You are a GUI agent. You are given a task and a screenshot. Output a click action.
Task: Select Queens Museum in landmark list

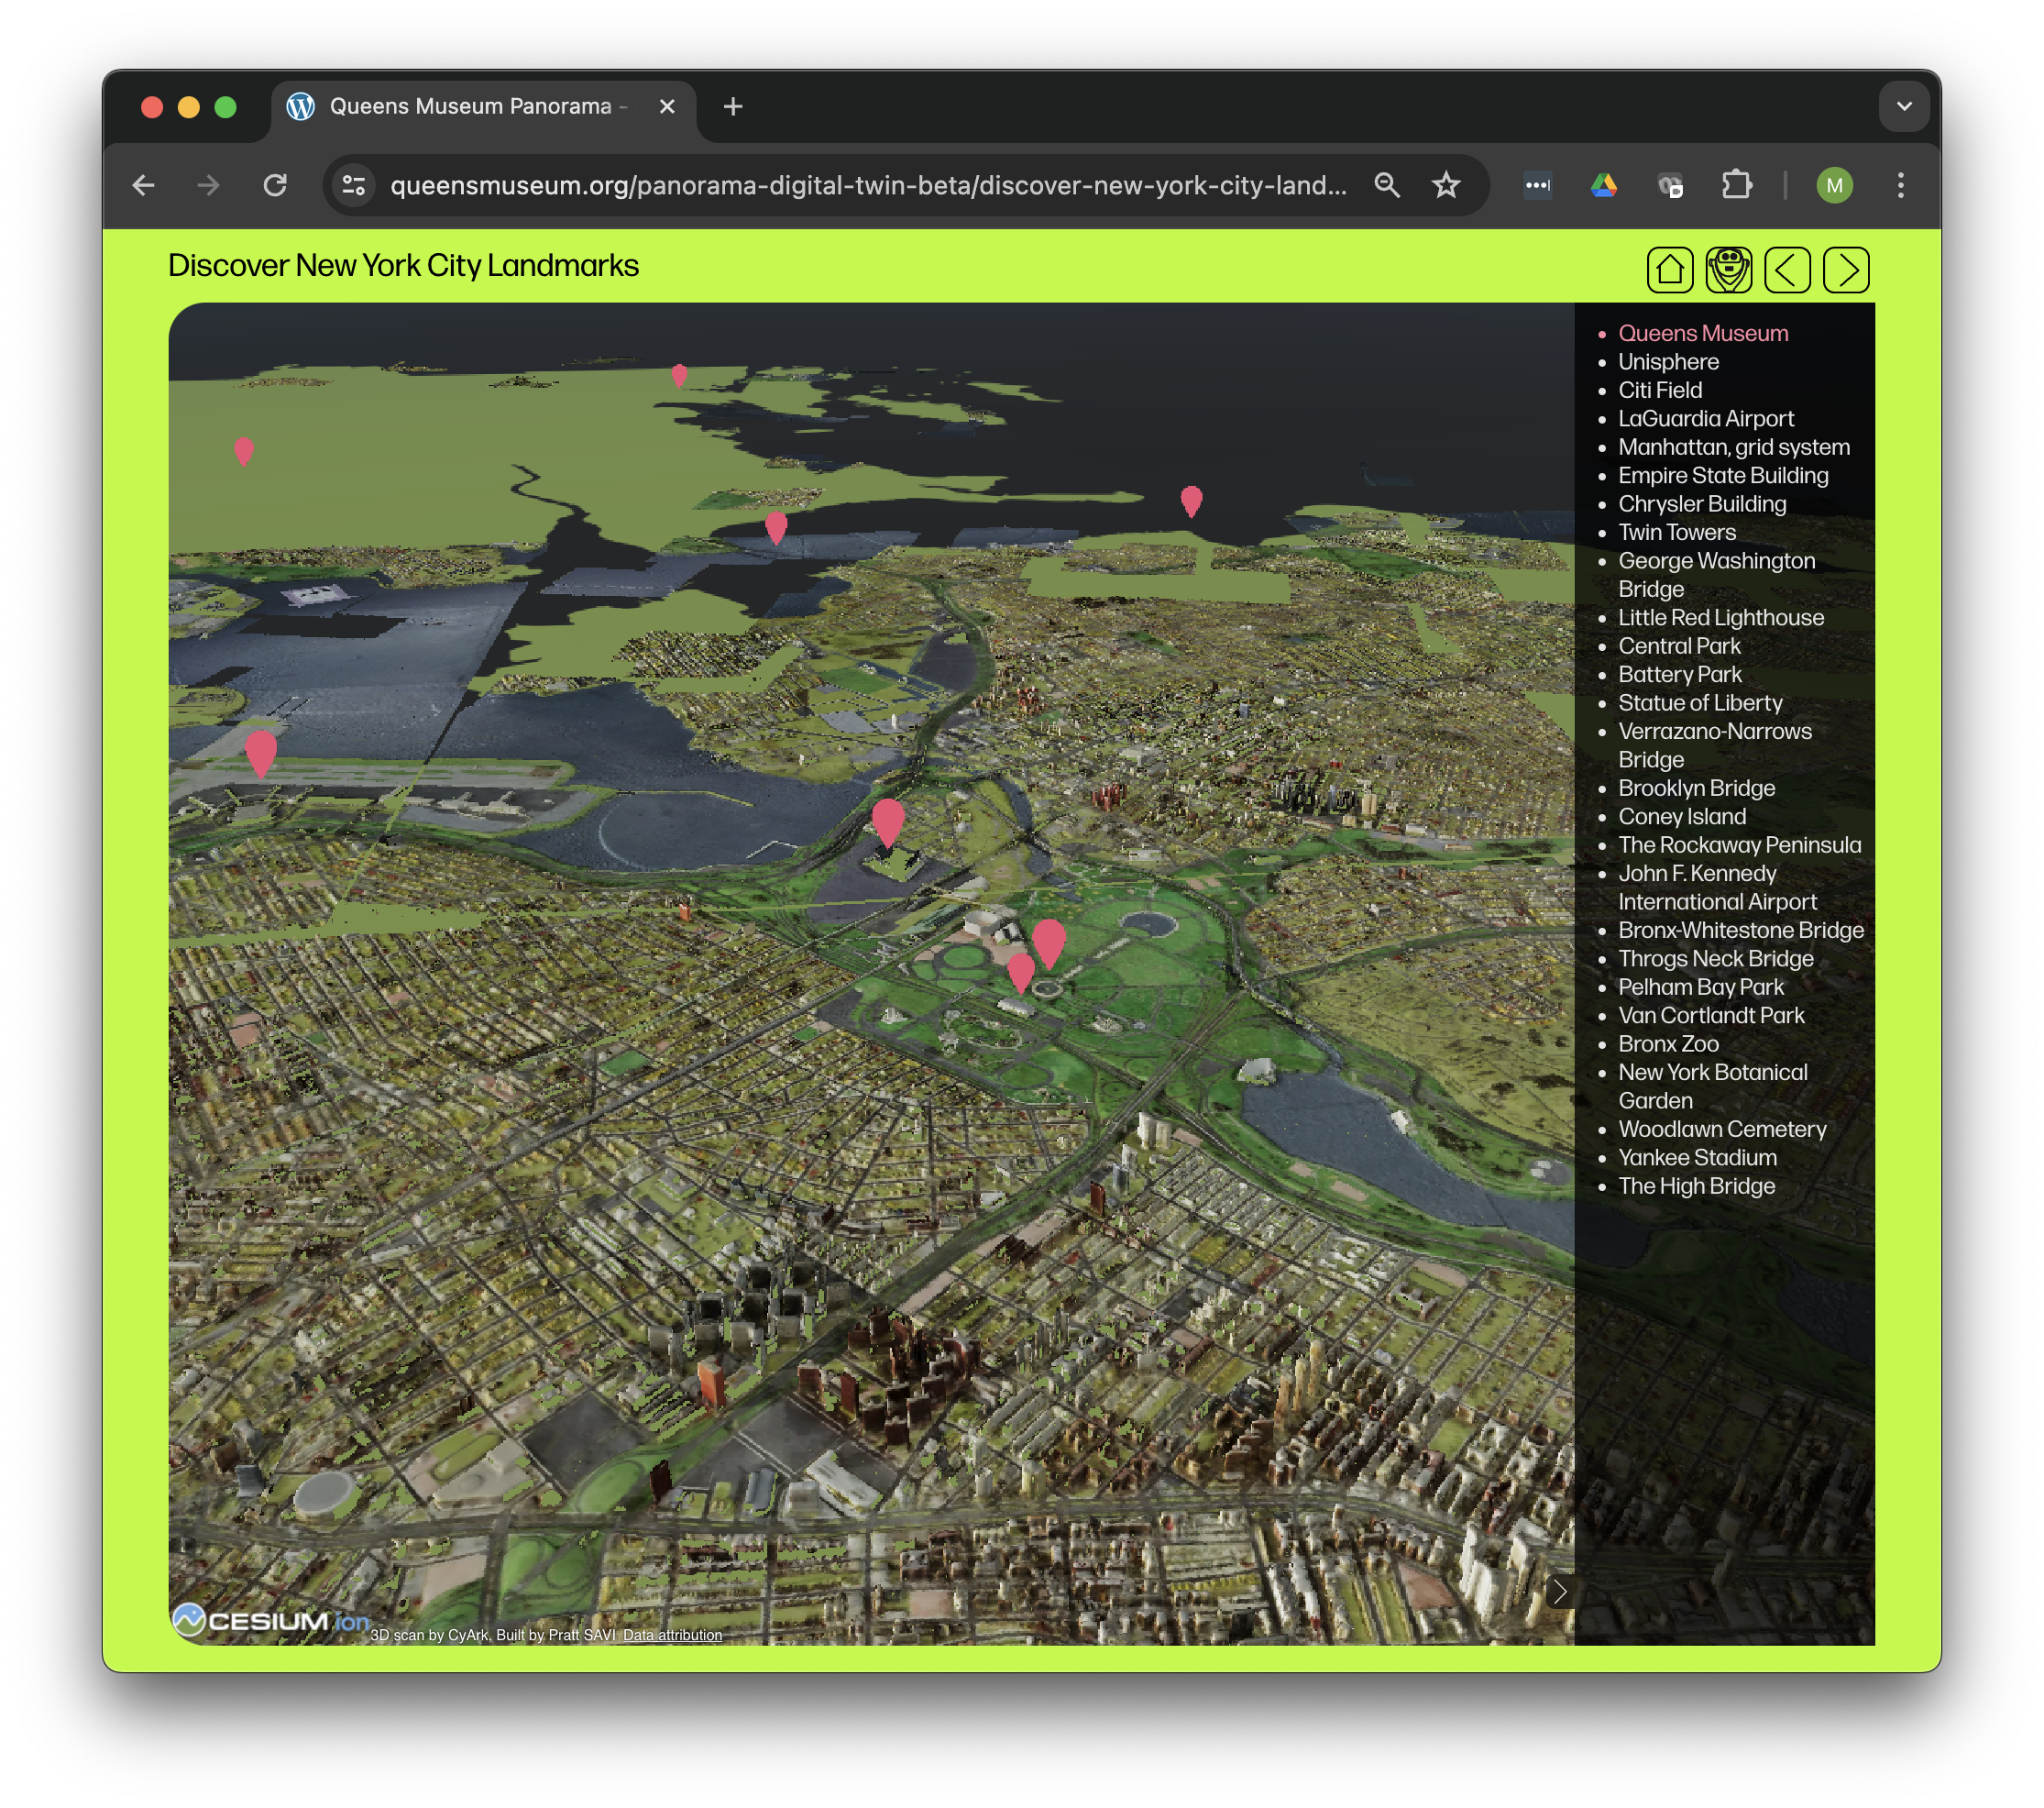(1703, 333)
